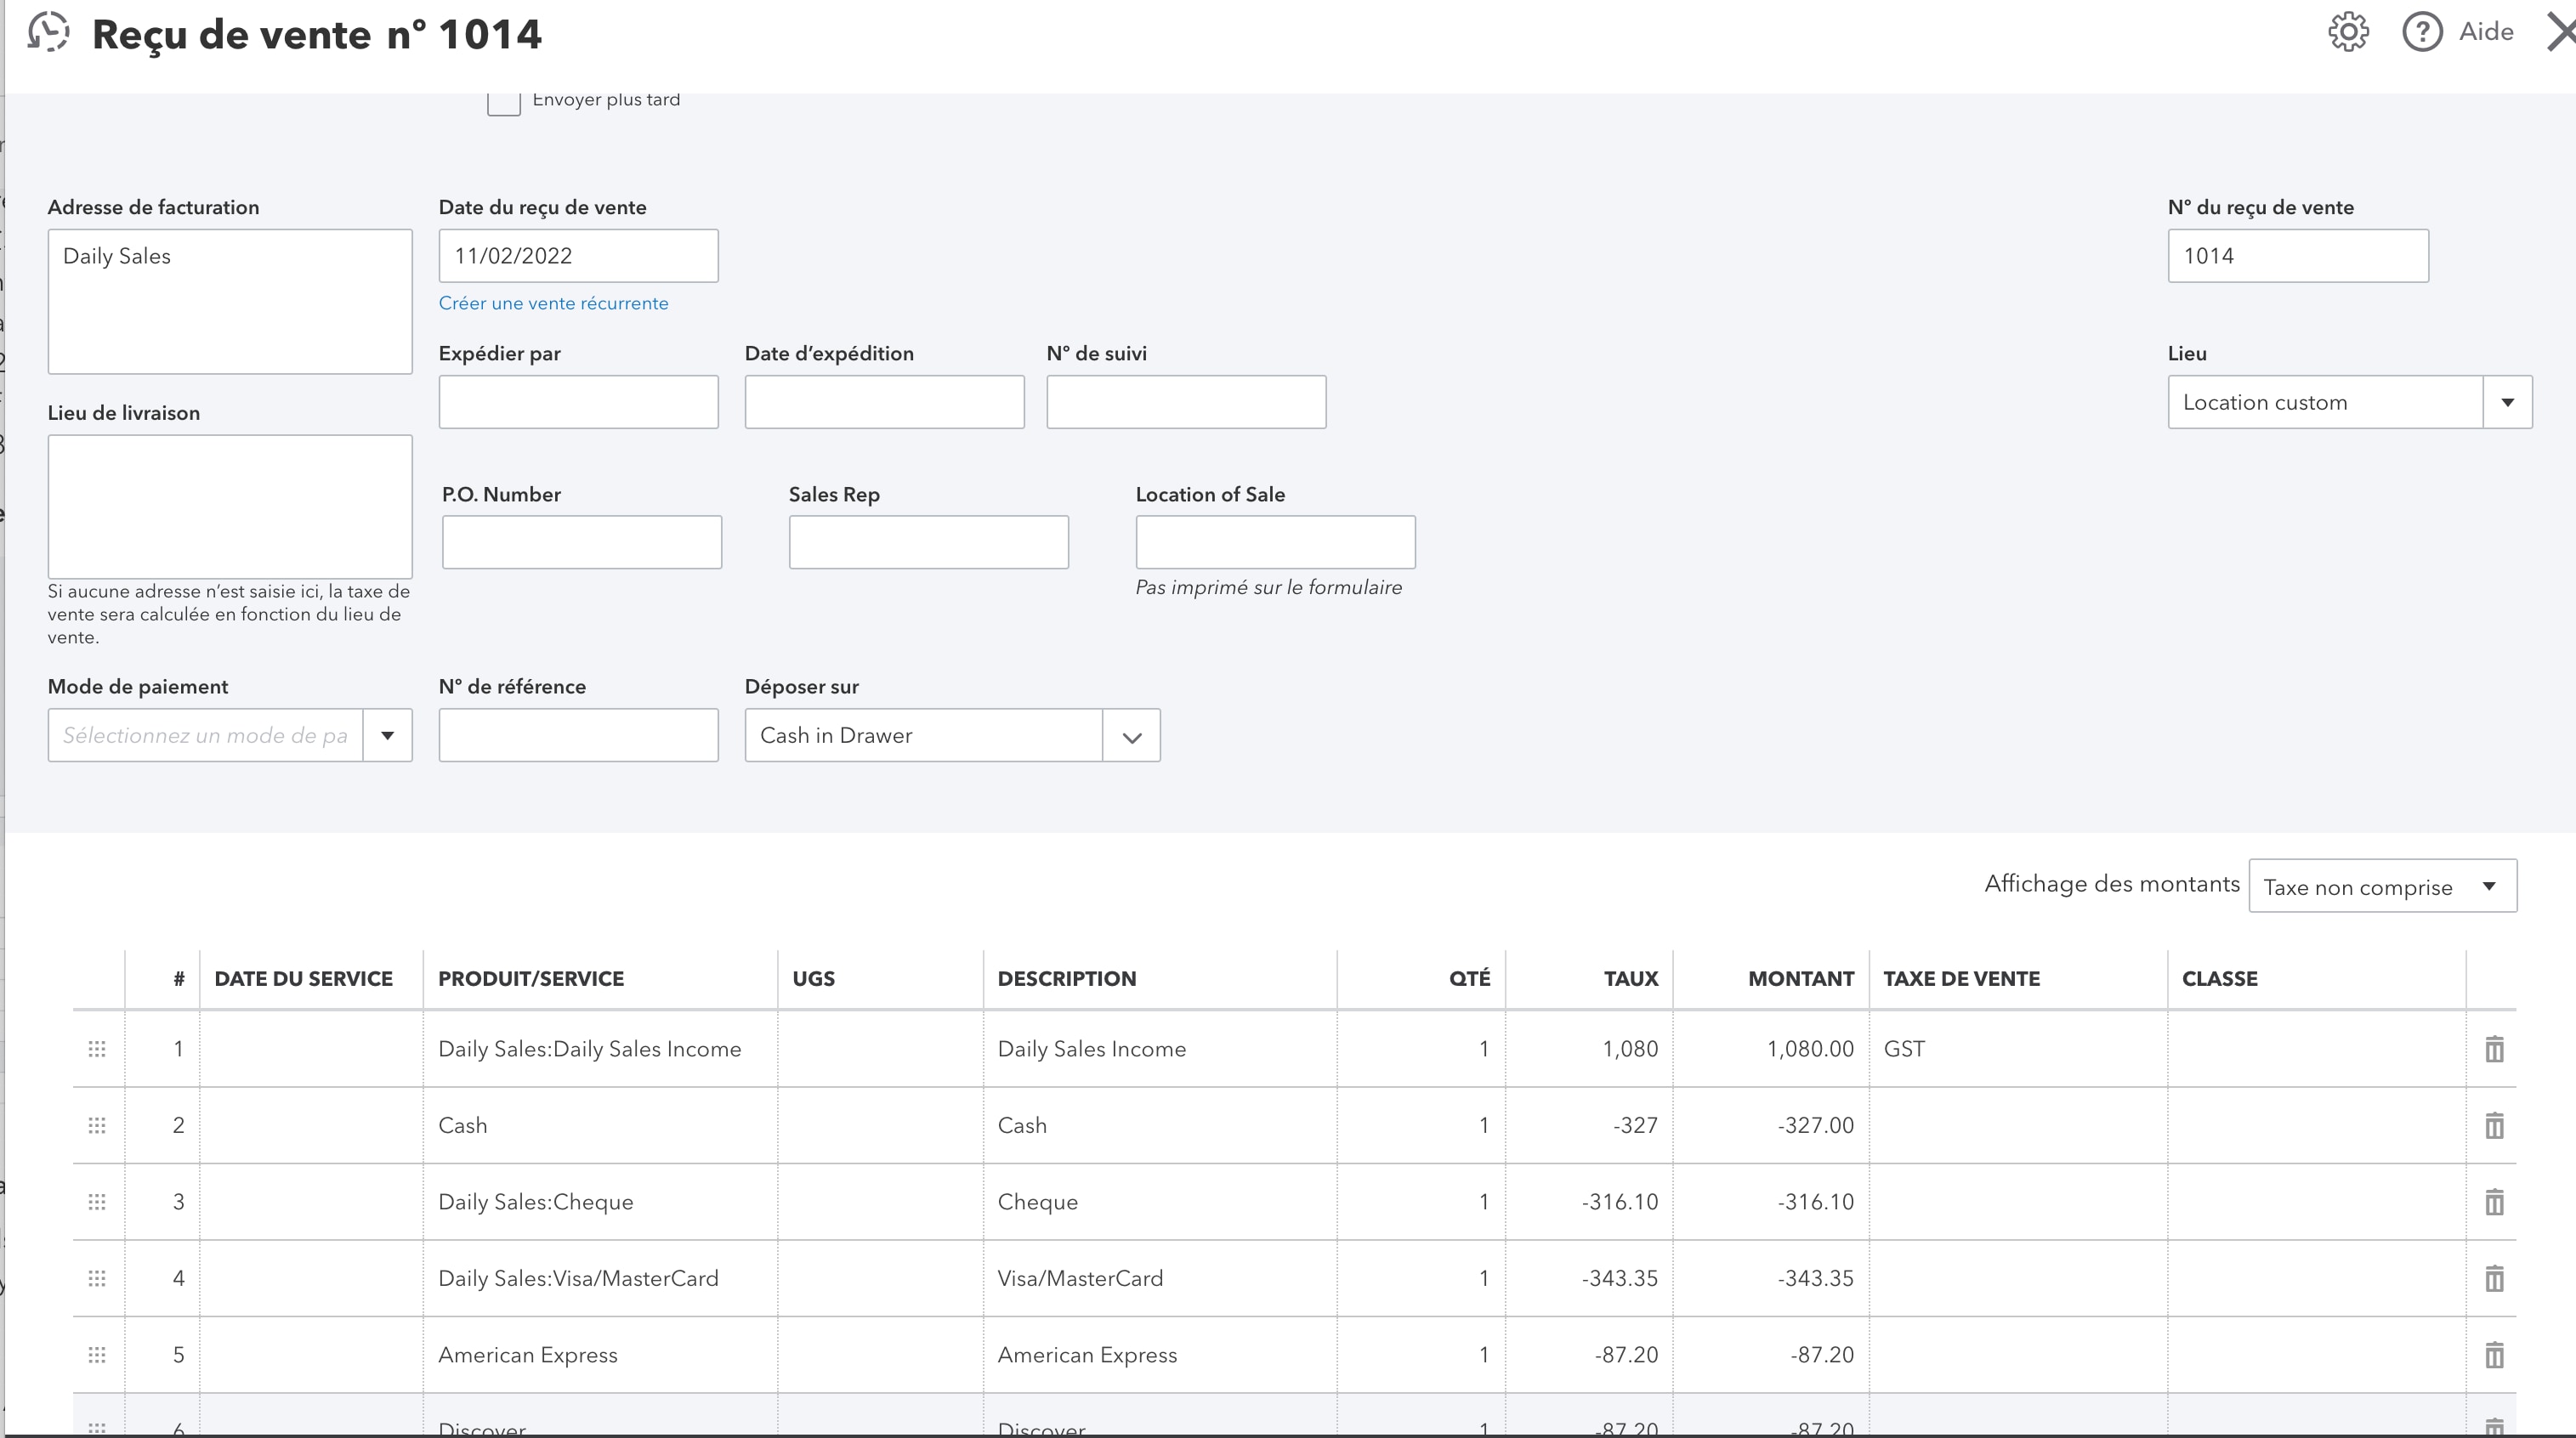2576x1438 pixels.
Task: Select the GST sales tax cell
Action: tap(2017, 1049)
